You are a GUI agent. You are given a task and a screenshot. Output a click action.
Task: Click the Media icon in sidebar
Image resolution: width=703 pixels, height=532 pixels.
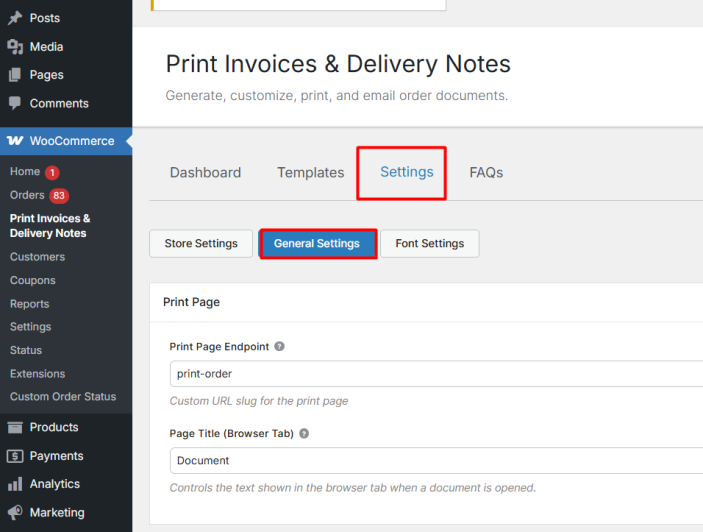(x=15, y=47)
